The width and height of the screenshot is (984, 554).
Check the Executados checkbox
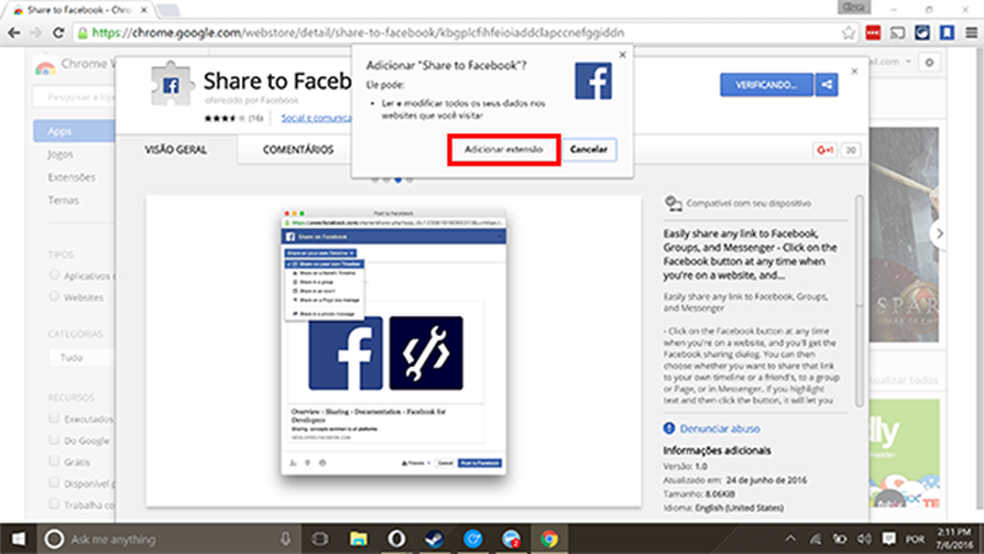[x=54, y=418]
